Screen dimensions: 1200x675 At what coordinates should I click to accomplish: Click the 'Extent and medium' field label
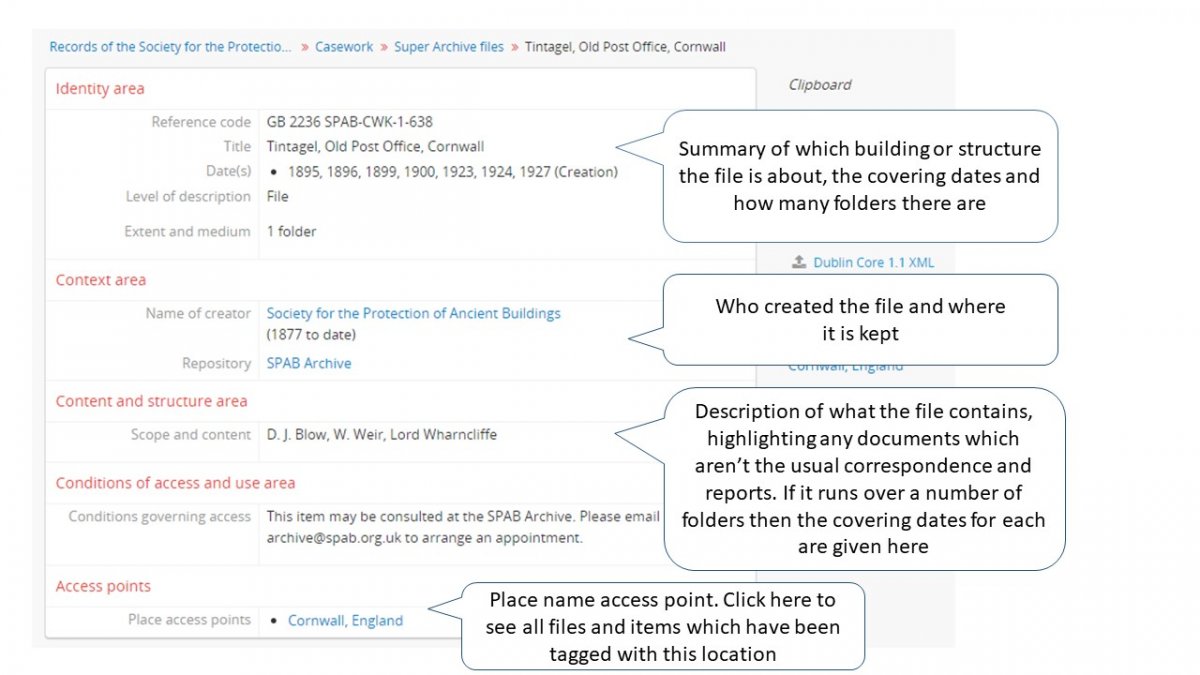pyautogui.click(x=188, y=232)
